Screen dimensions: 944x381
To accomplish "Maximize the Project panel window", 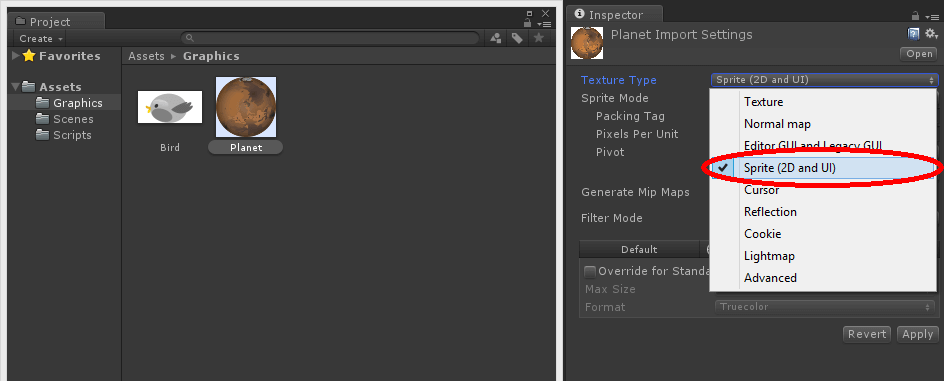I will tap(529, 13).
